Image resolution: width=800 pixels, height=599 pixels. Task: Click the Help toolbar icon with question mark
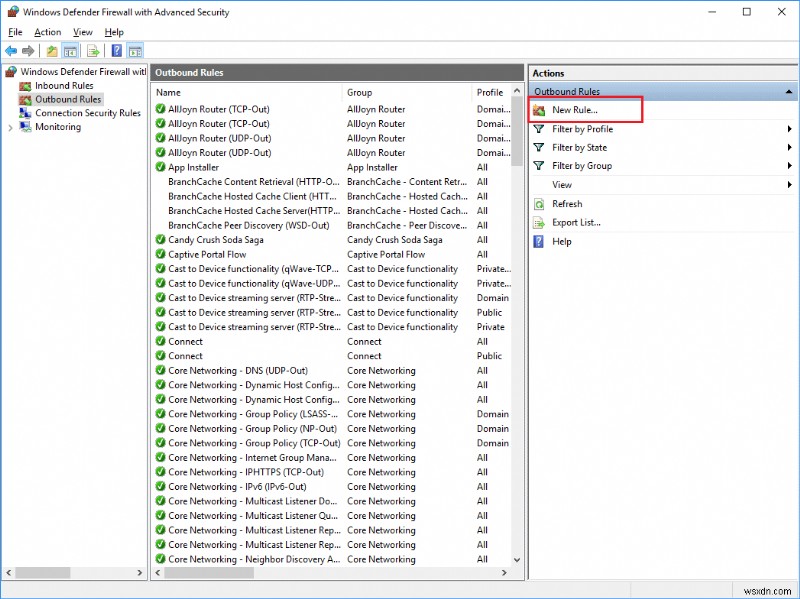(x=117, y=50)
